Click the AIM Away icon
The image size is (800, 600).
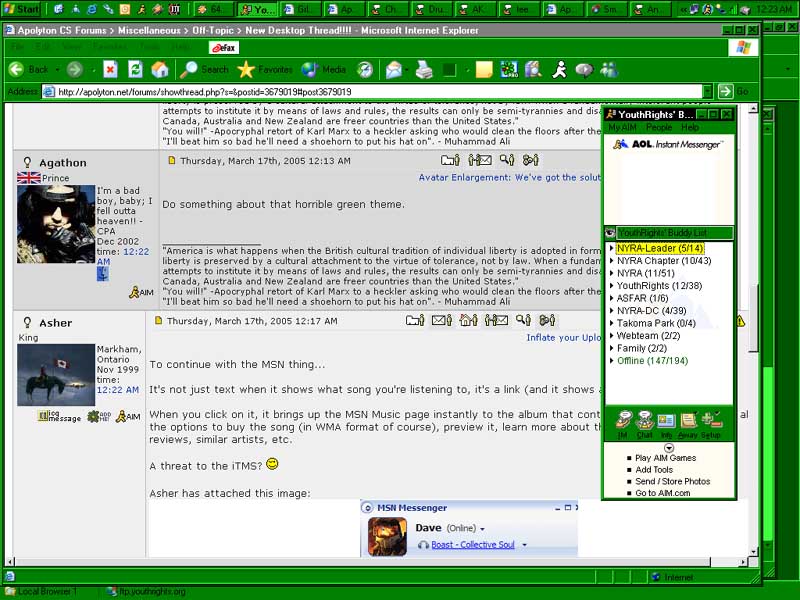688,423
